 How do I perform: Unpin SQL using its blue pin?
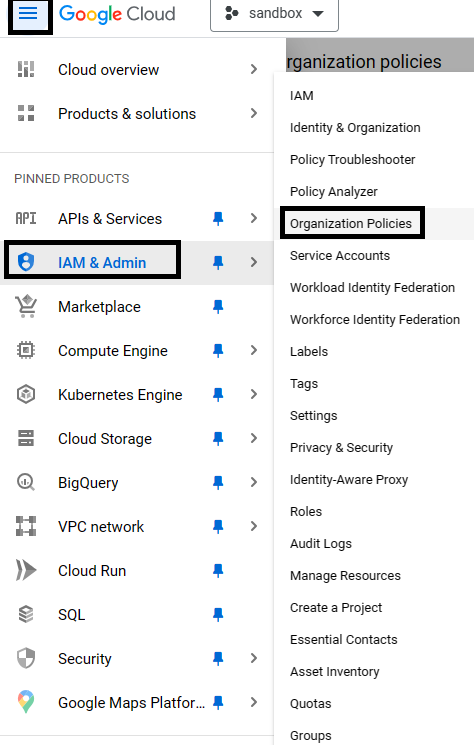(x=218, y=614)
